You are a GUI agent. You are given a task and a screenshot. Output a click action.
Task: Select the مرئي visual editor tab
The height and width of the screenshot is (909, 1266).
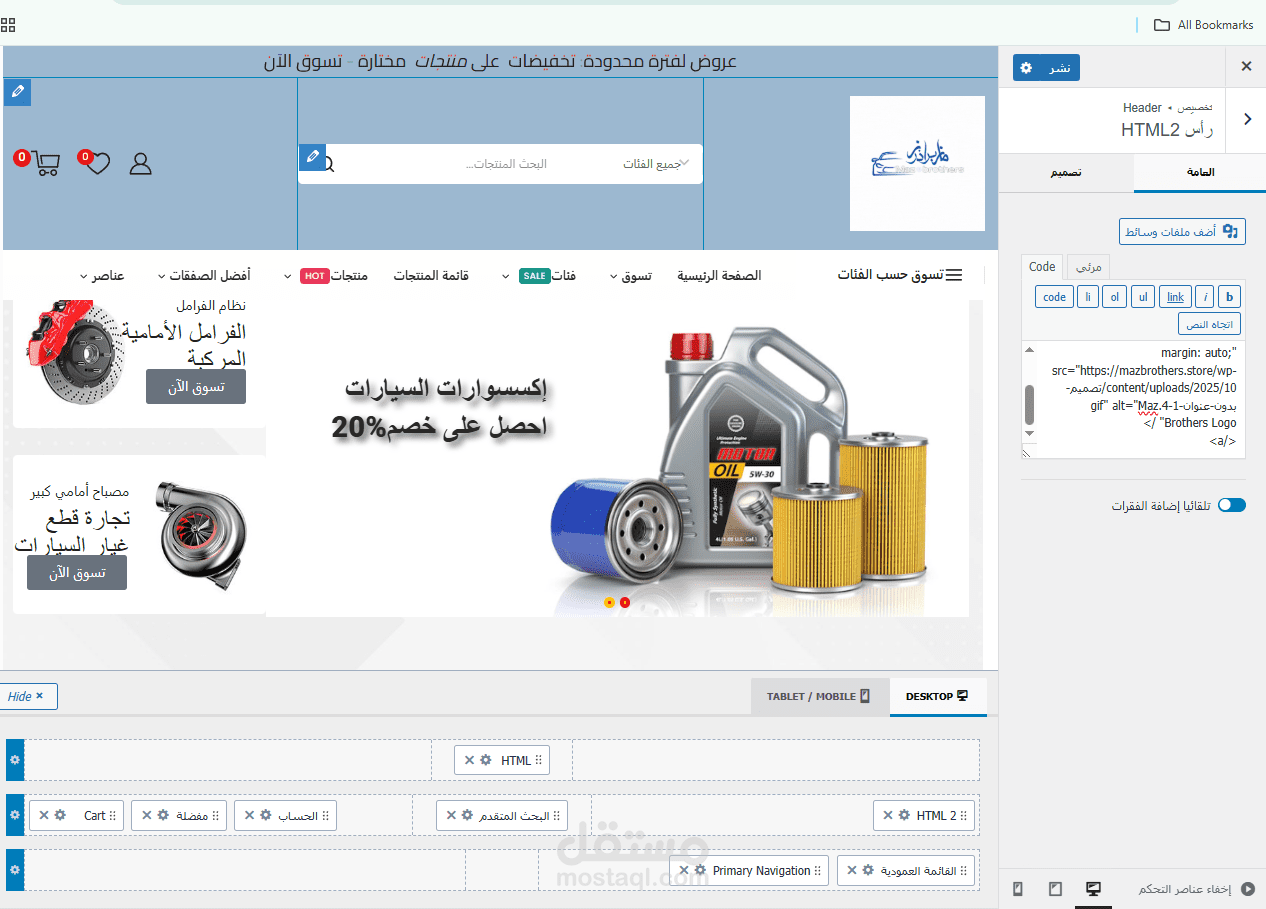click(1088, 267)
